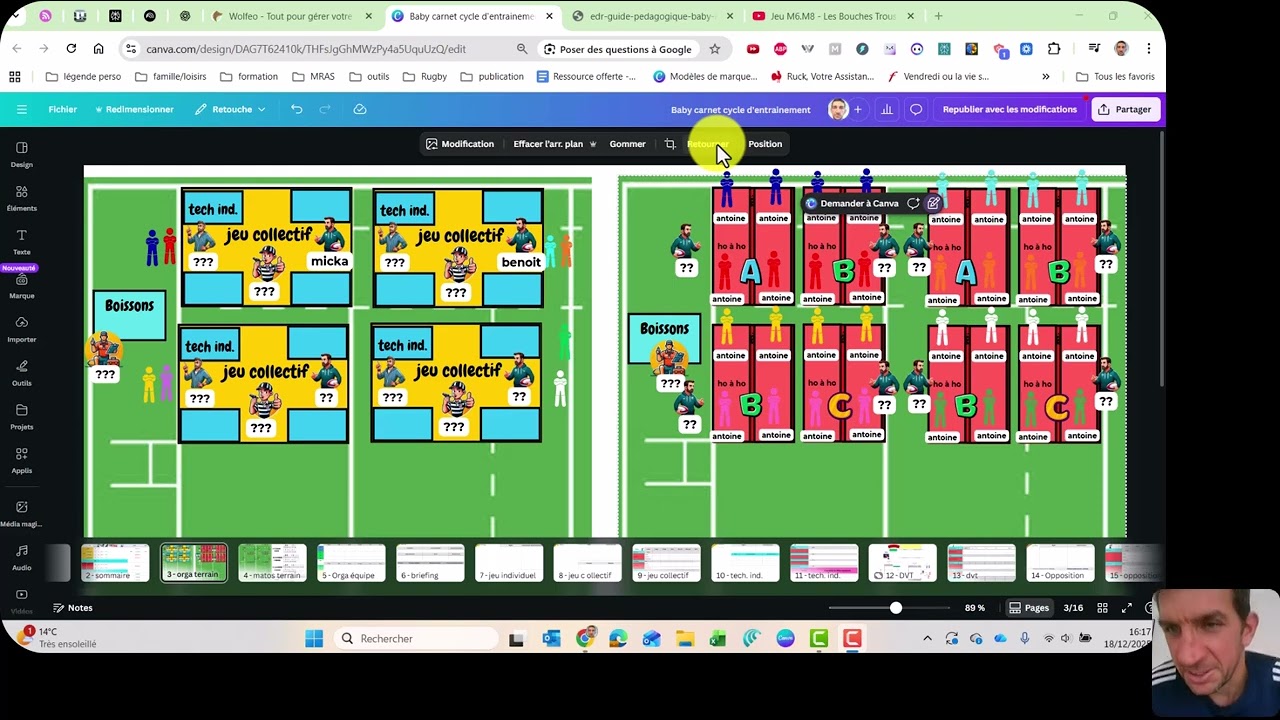Expand hidden bookmarks chevron
The image size is (1280, 720).
pos(1046,76)
